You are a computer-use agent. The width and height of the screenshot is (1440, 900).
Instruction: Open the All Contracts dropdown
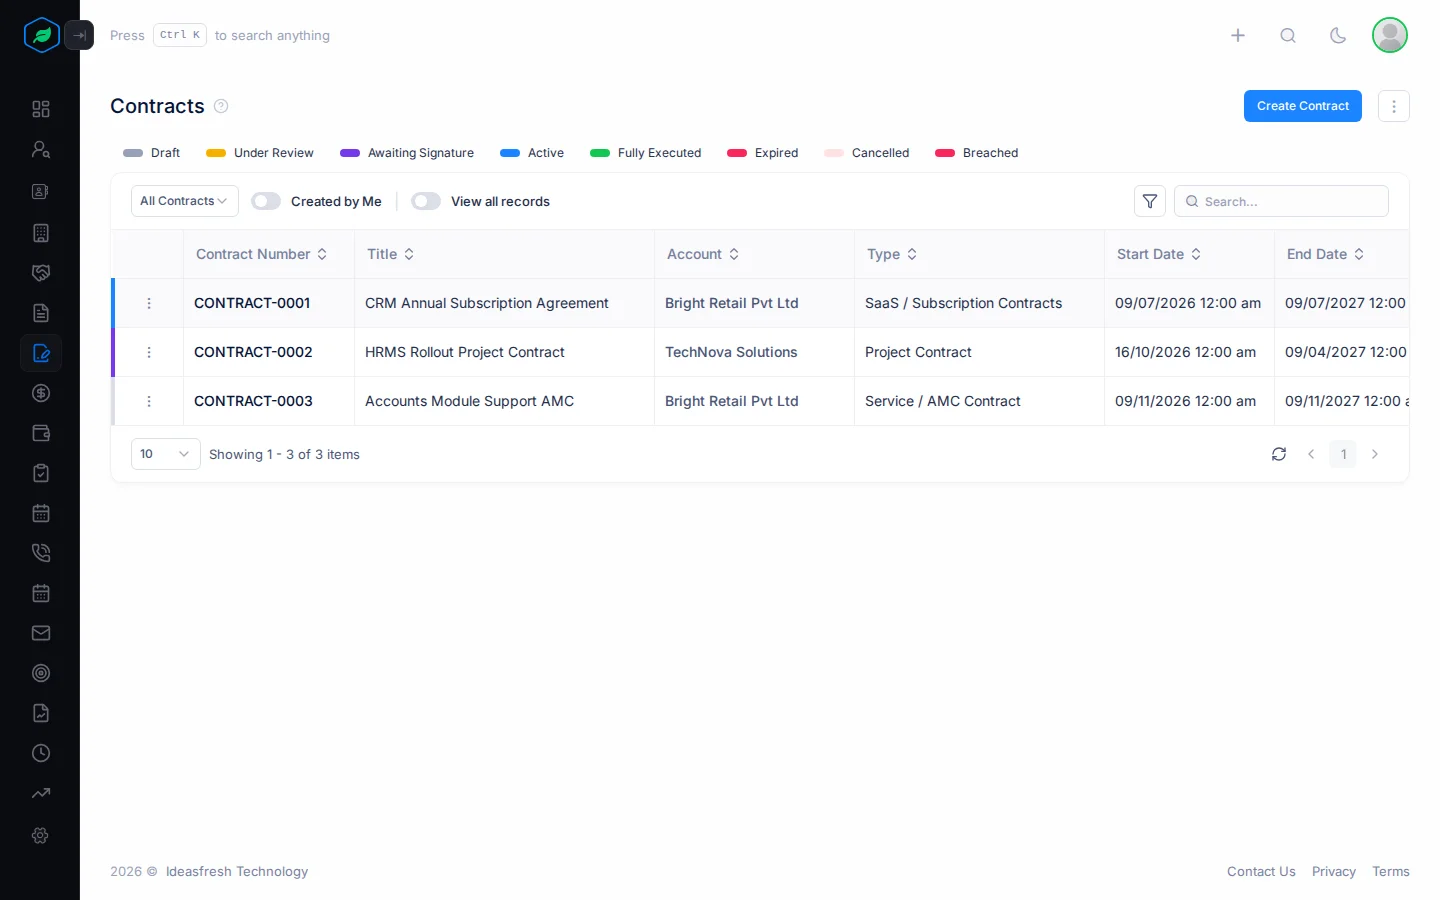pos(184,201)
